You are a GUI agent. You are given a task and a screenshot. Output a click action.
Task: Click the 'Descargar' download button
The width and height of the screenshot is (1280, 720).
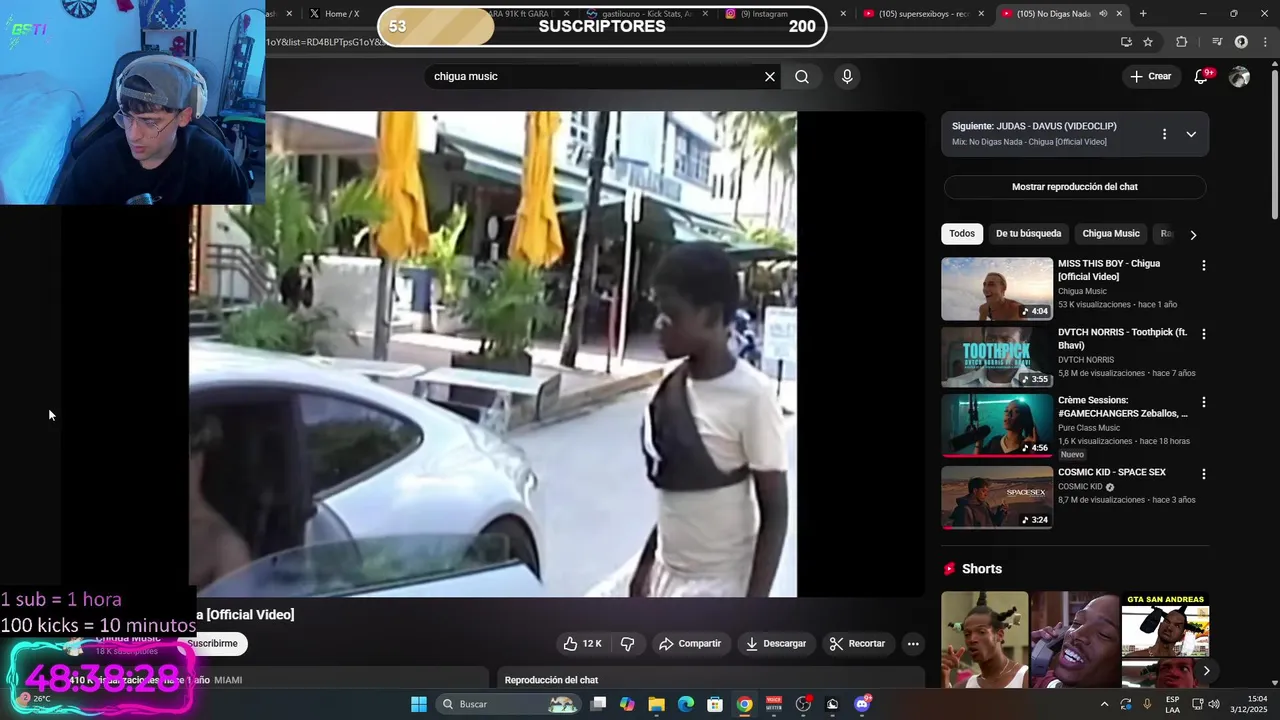coord(776,644)
